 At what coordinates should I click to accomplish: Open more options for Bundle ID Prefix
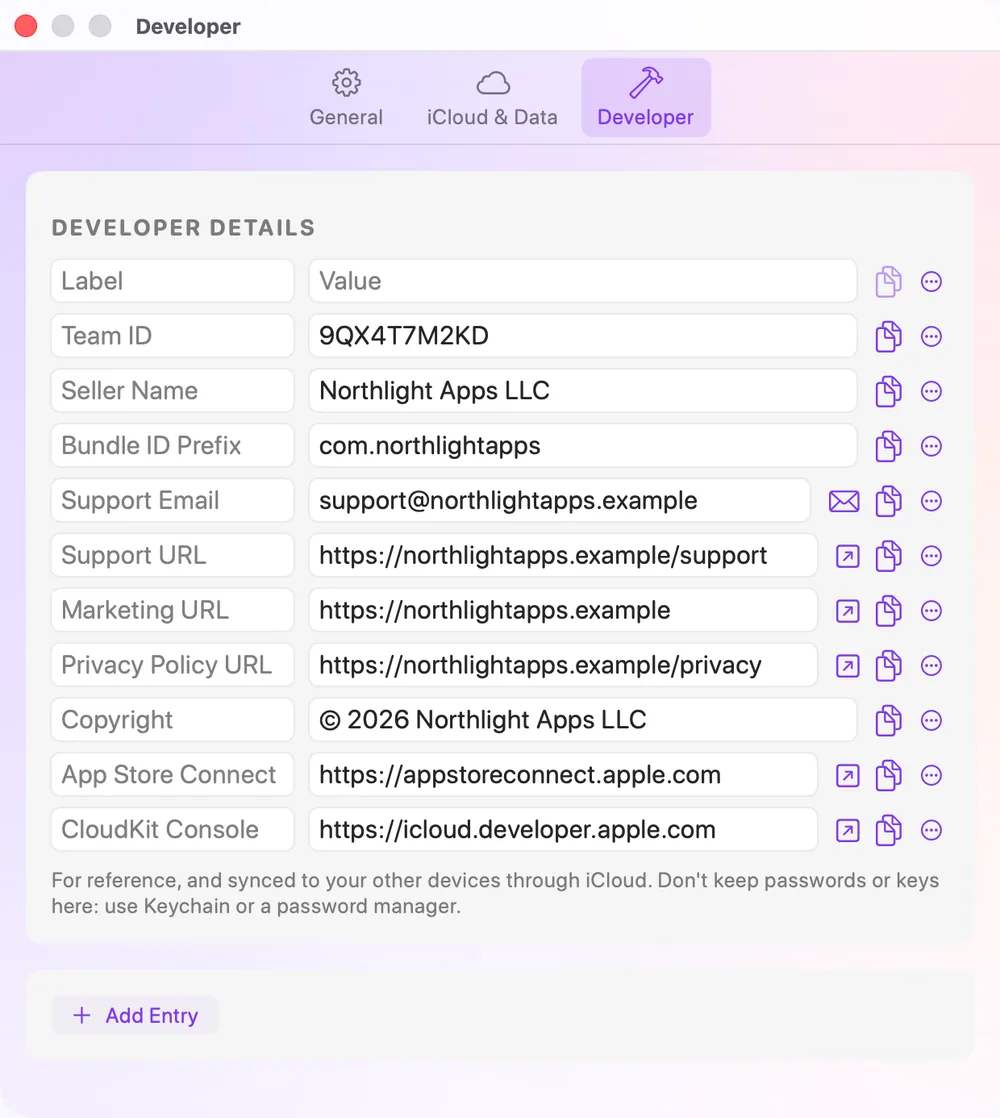[x=931, y=446]
